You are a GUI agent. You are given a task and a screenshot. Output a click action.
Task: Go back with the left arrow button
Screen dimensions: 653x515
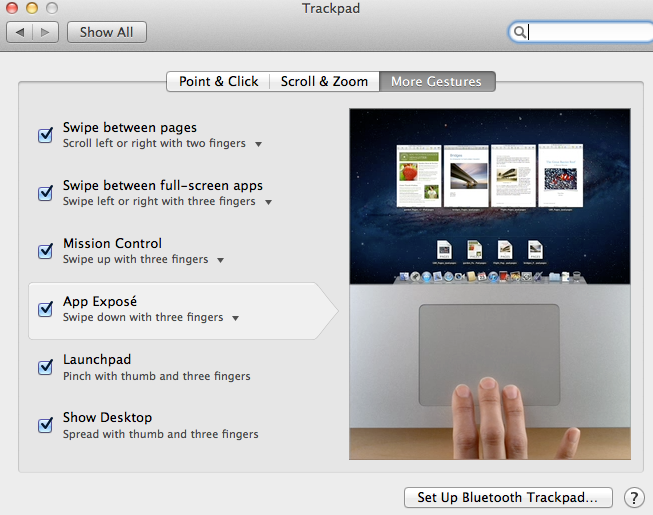[20, 32]
